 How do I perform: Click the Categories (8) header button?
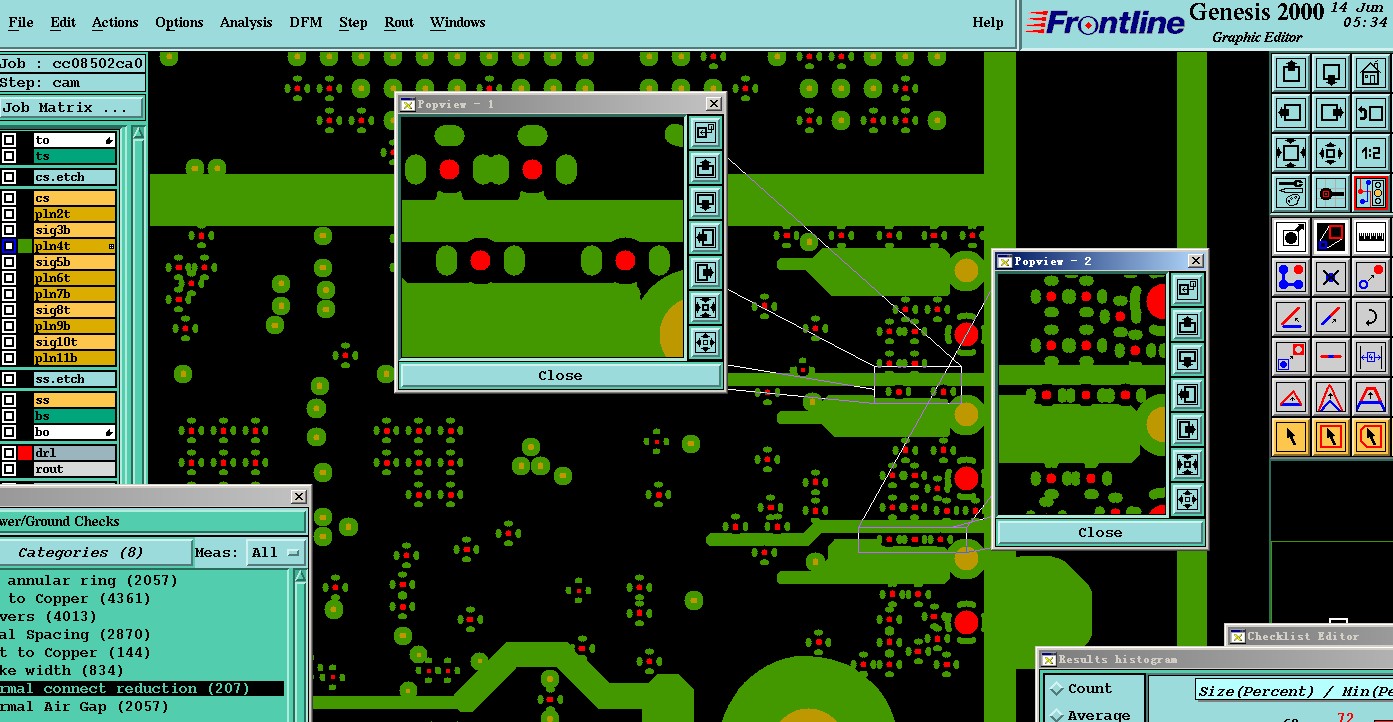pos(95,552)
